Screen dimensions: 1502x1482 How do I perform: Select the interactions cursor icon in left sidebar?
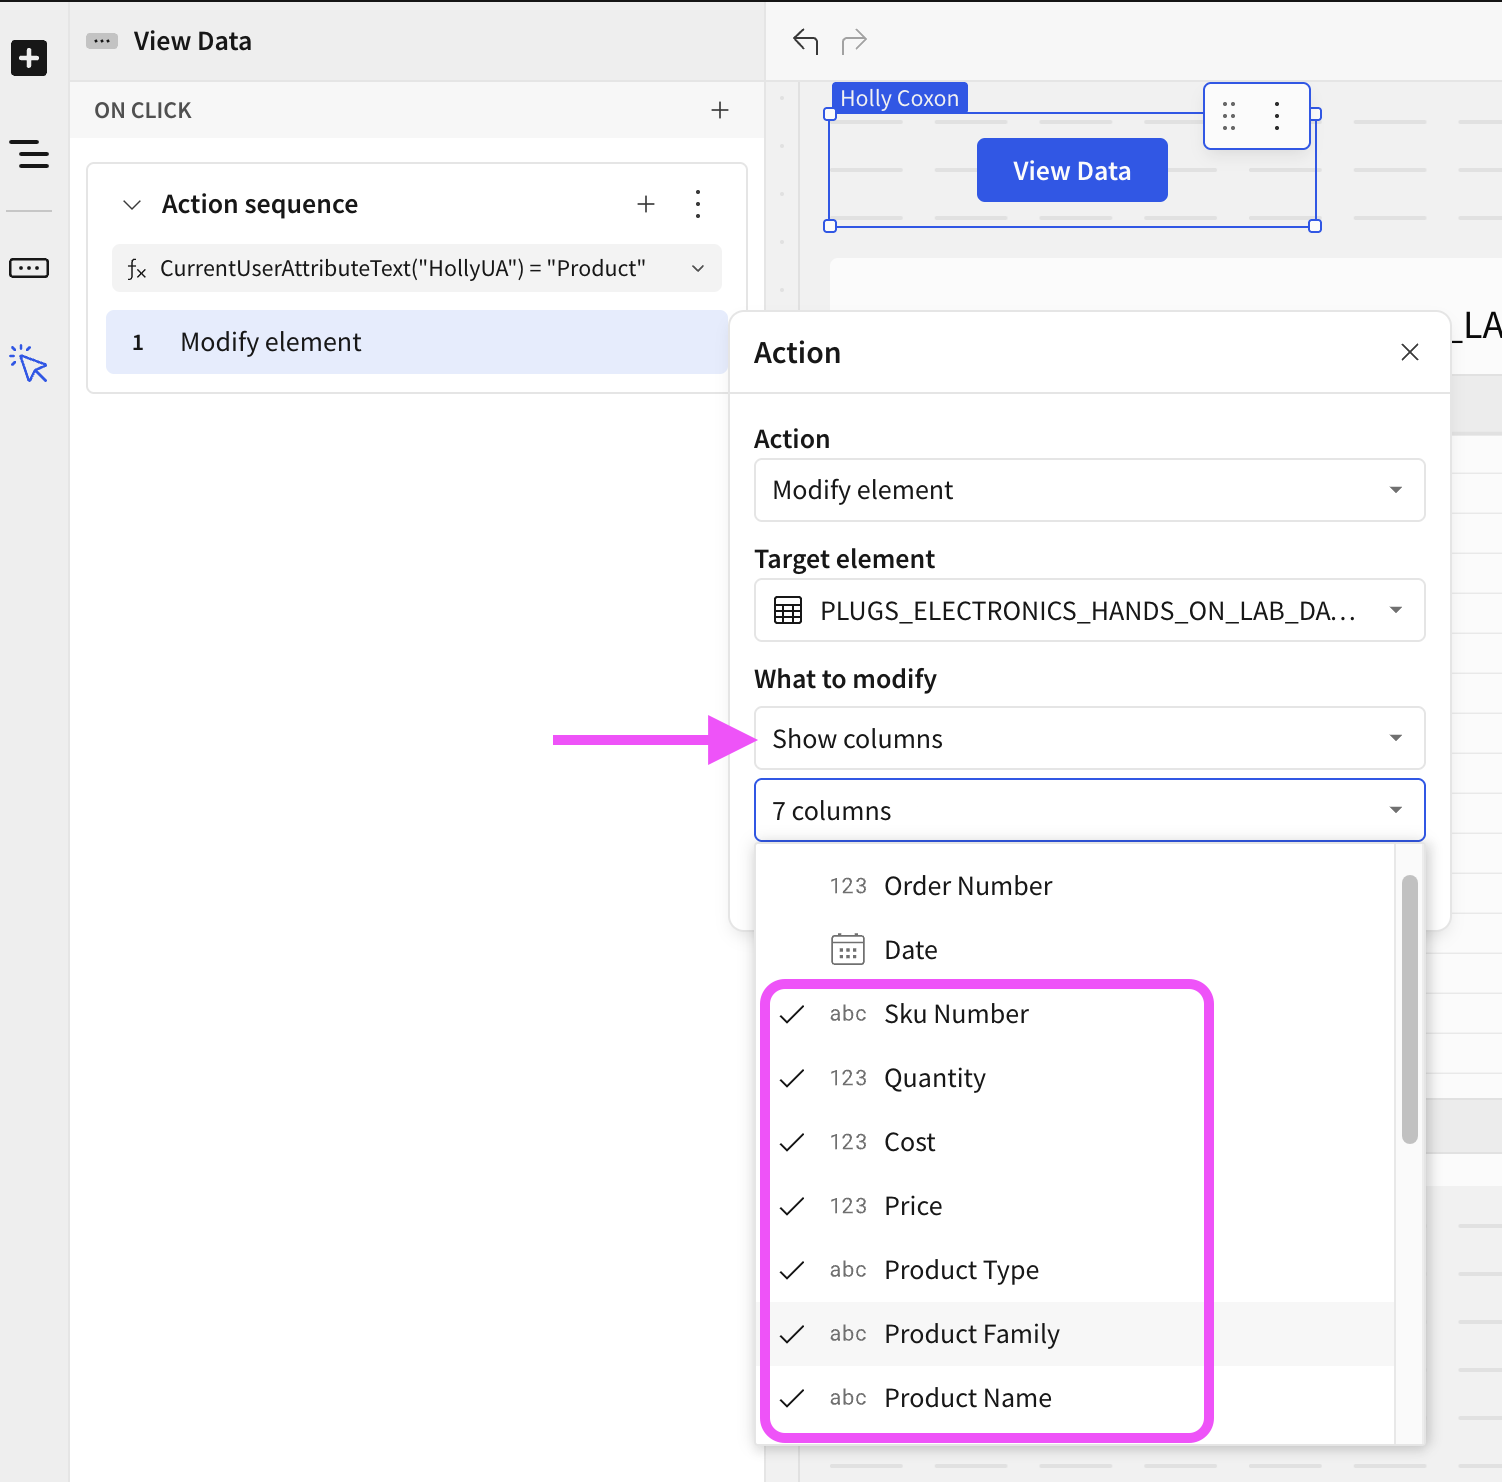(29, 365)
